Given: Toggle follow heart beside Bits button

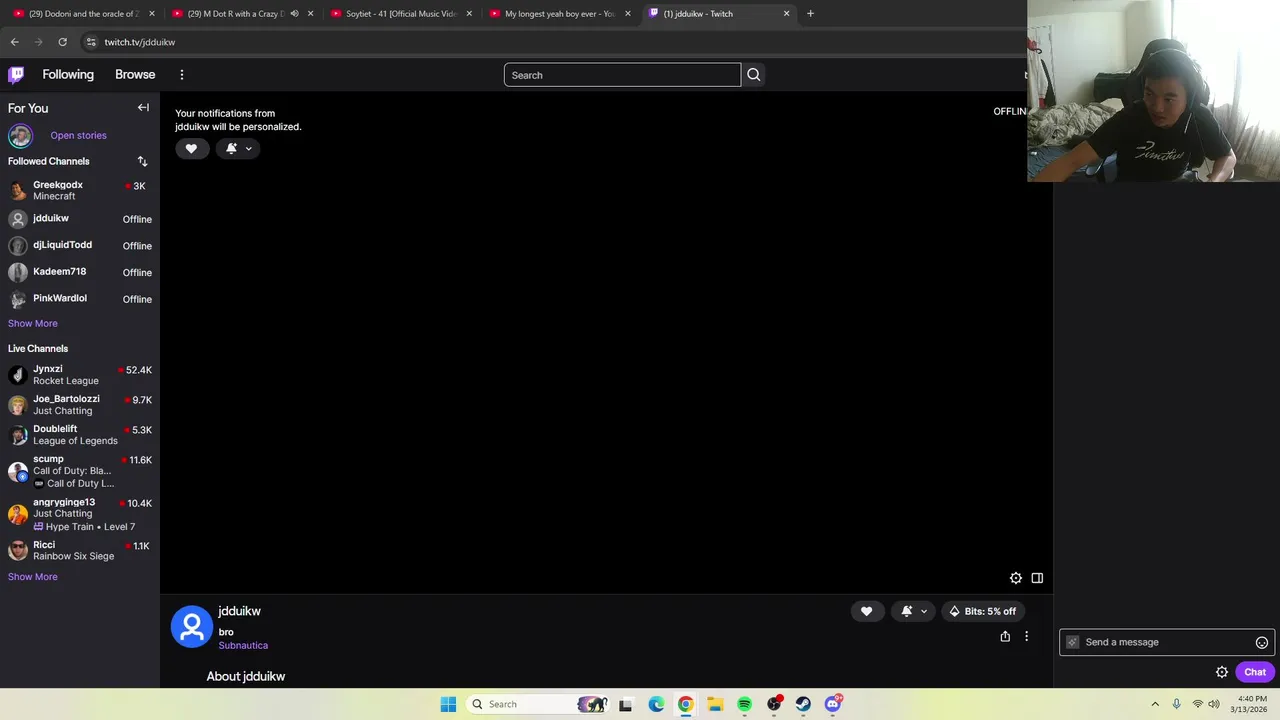Looking at the screenshot, I should 866,611.
